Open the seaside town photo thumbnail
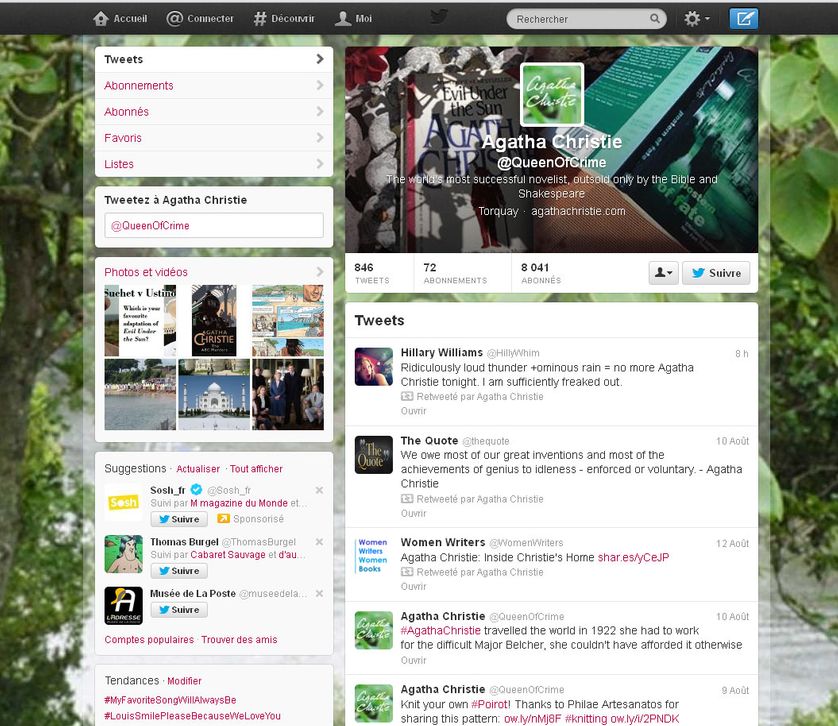The width and height of the screenshot is (838, 726). coord(140,394)
